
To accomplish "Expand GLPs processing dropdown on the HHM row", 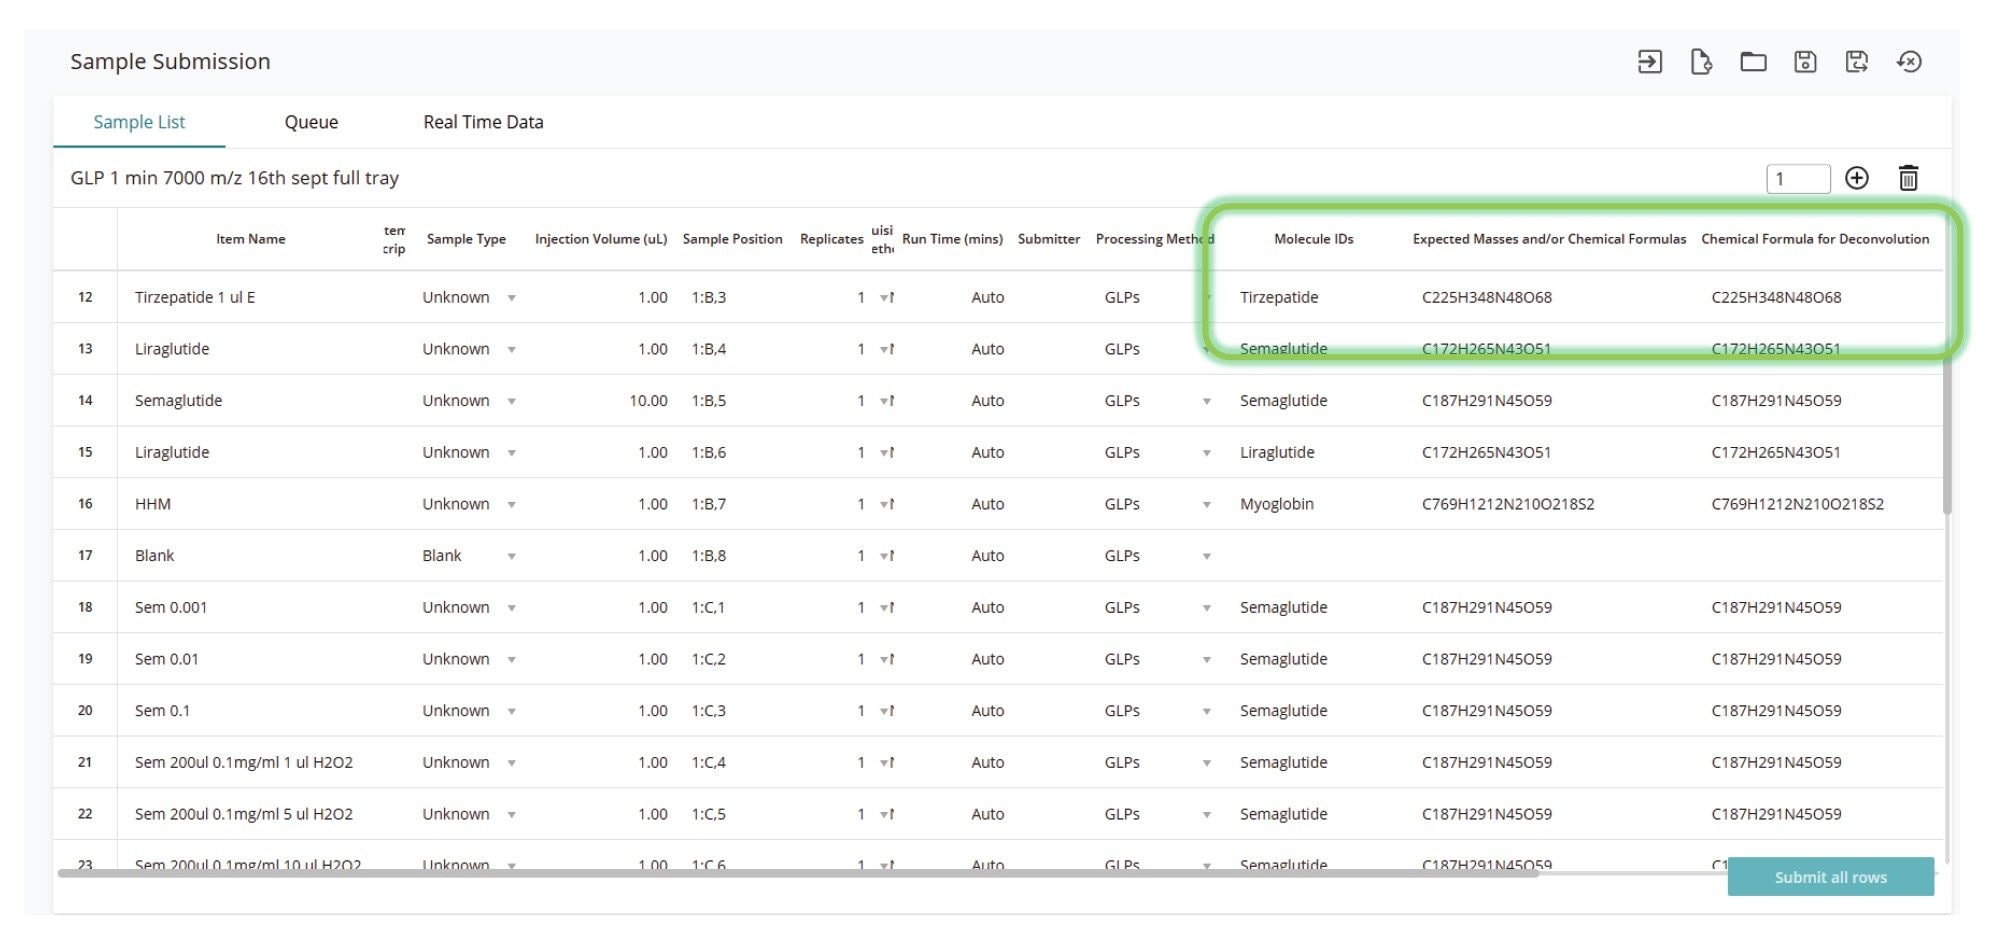I will tap(1207, 504).
